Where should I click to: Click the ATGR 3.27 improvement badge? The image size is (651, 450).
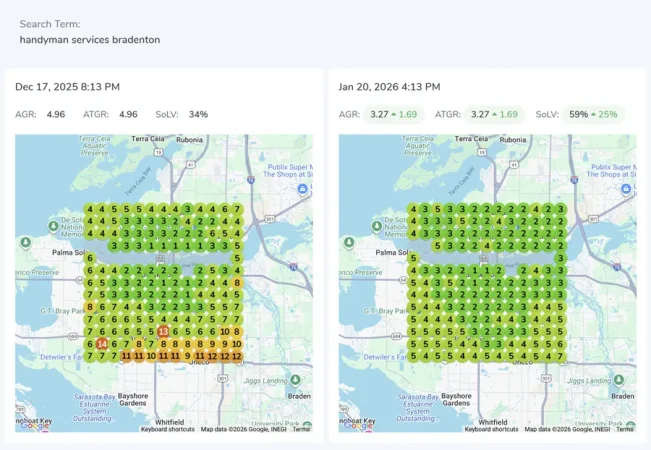click(x=495, y=115)
